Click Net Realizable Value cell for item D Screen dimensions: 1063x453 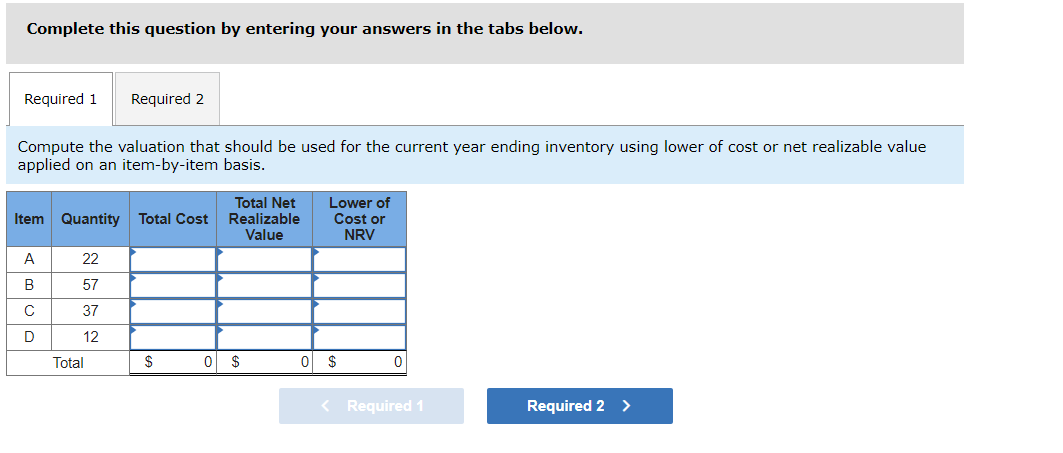(264, 337)
